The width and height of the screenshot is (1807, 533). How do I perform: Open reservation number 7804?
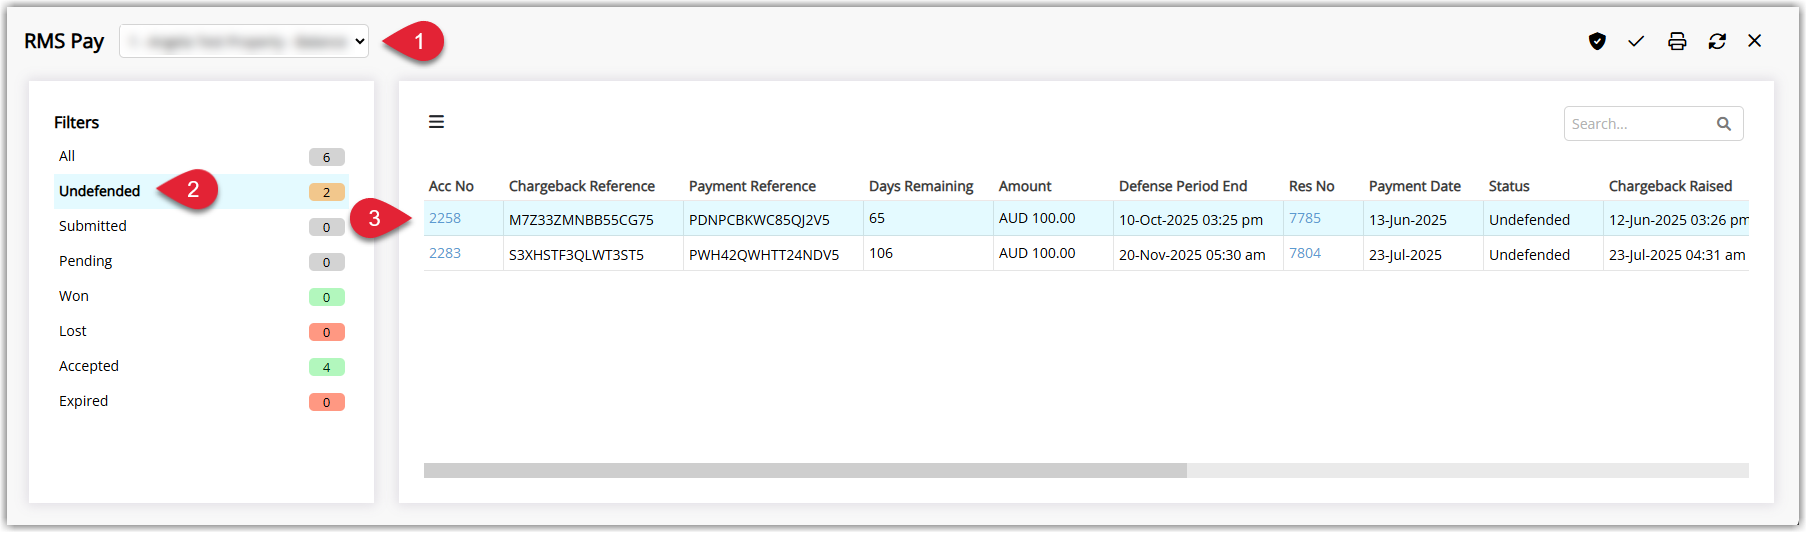coord(1305,253)
